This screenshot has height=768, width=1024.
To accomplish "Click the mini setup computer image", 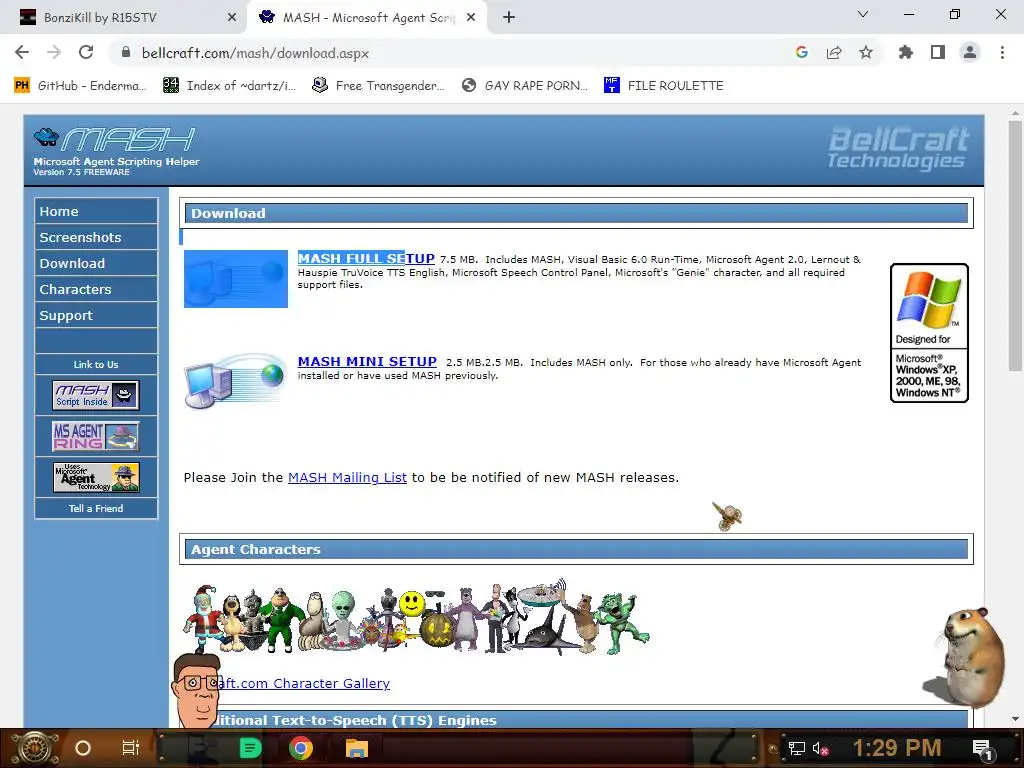I will [x=236, y=381].
